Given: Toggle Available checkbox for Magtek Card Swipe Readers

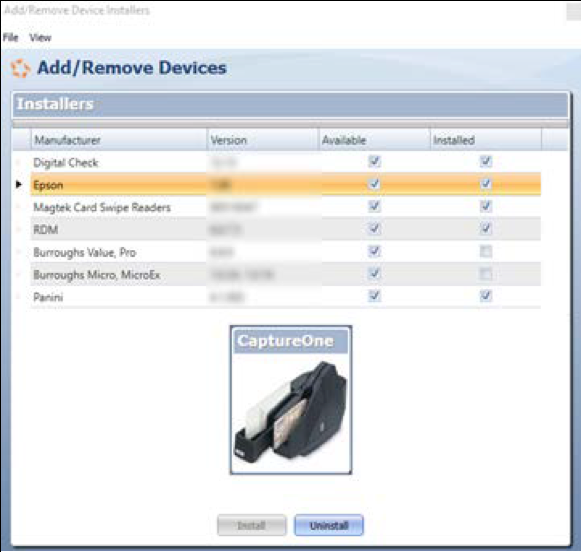Looking at the screenshot, I should 374,206.
